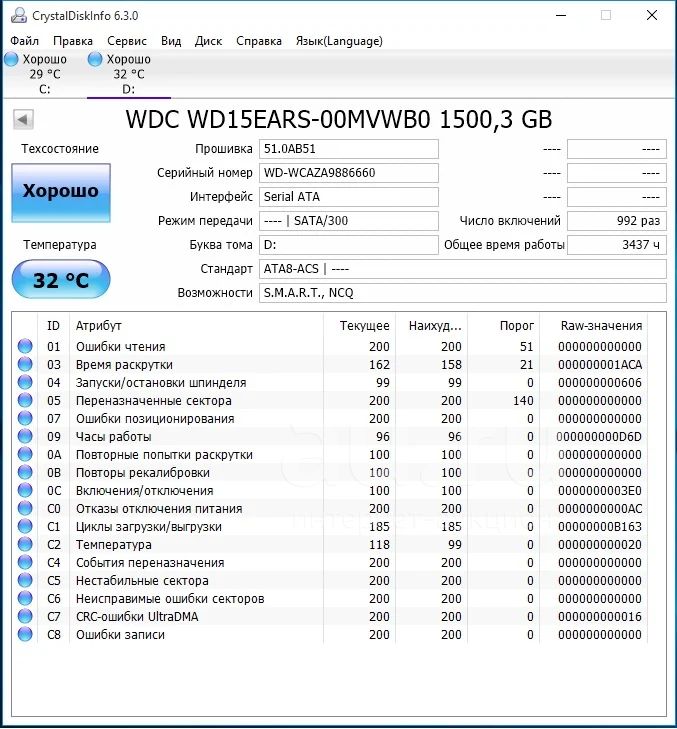The height and width of the screenshot is (729, 677).
Task: Click the previous disk arrow button
Action: pyautogui.click(x=23, y=119)
